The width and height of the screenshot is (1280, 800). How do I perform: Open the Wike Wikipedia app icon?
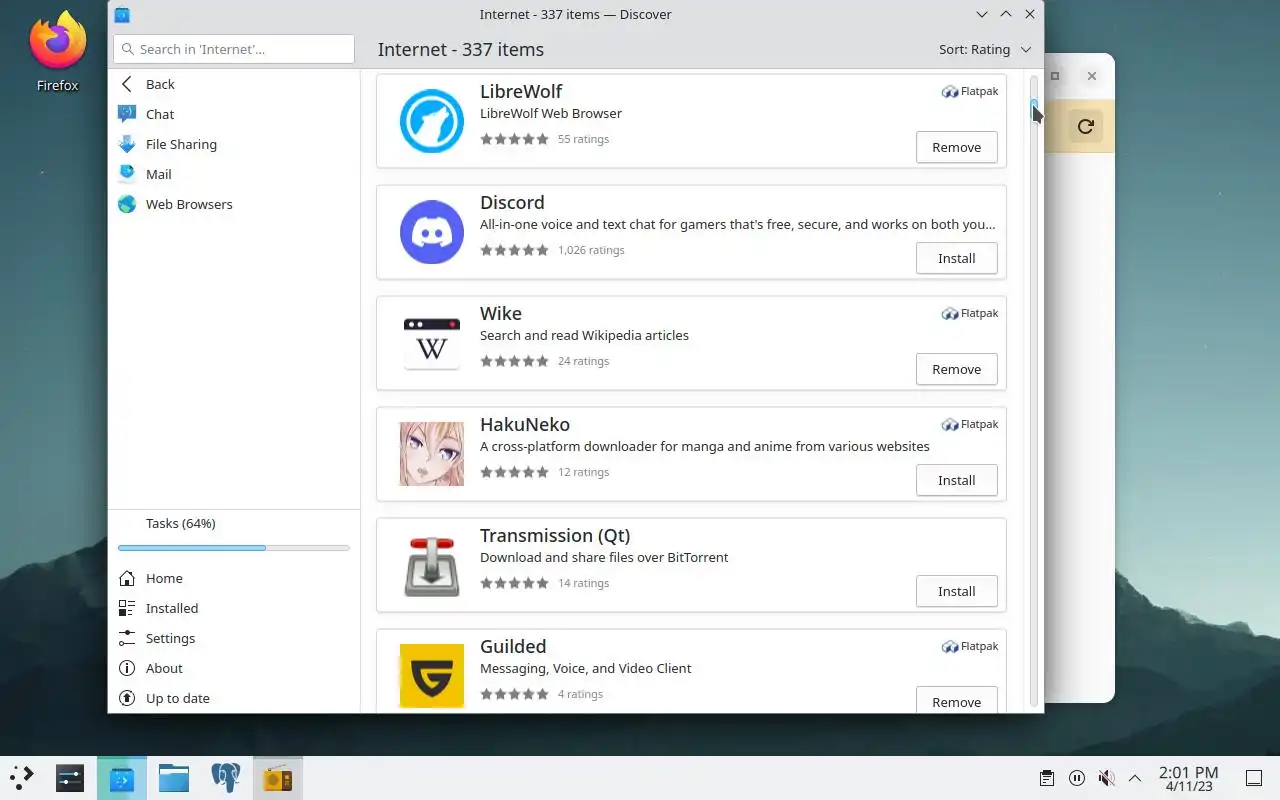(432, 343)
